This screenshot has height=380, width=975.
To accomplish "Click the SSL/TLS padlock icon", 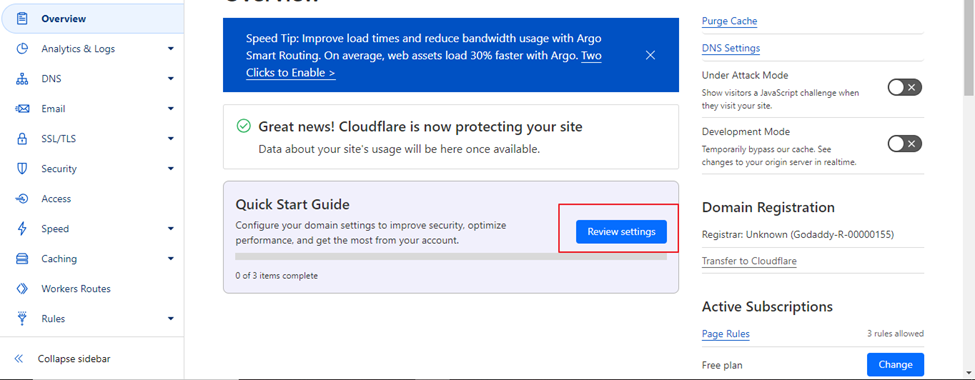I will [x=22, y=139].
